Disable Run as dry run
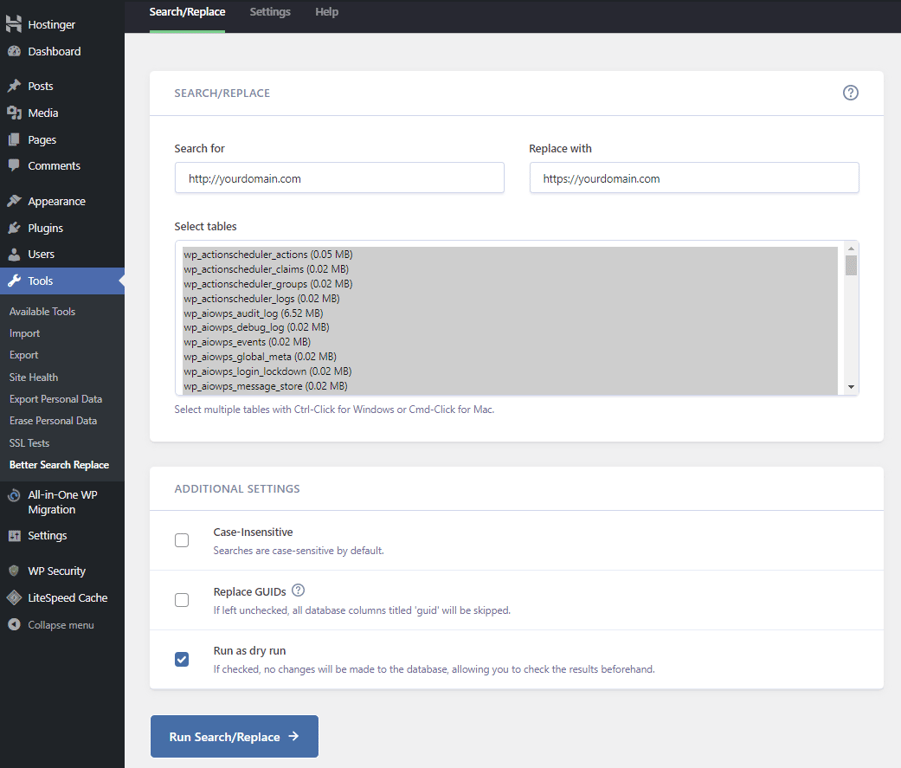The width and height of the screenshot is (901, 768). (x=181, y=659)
